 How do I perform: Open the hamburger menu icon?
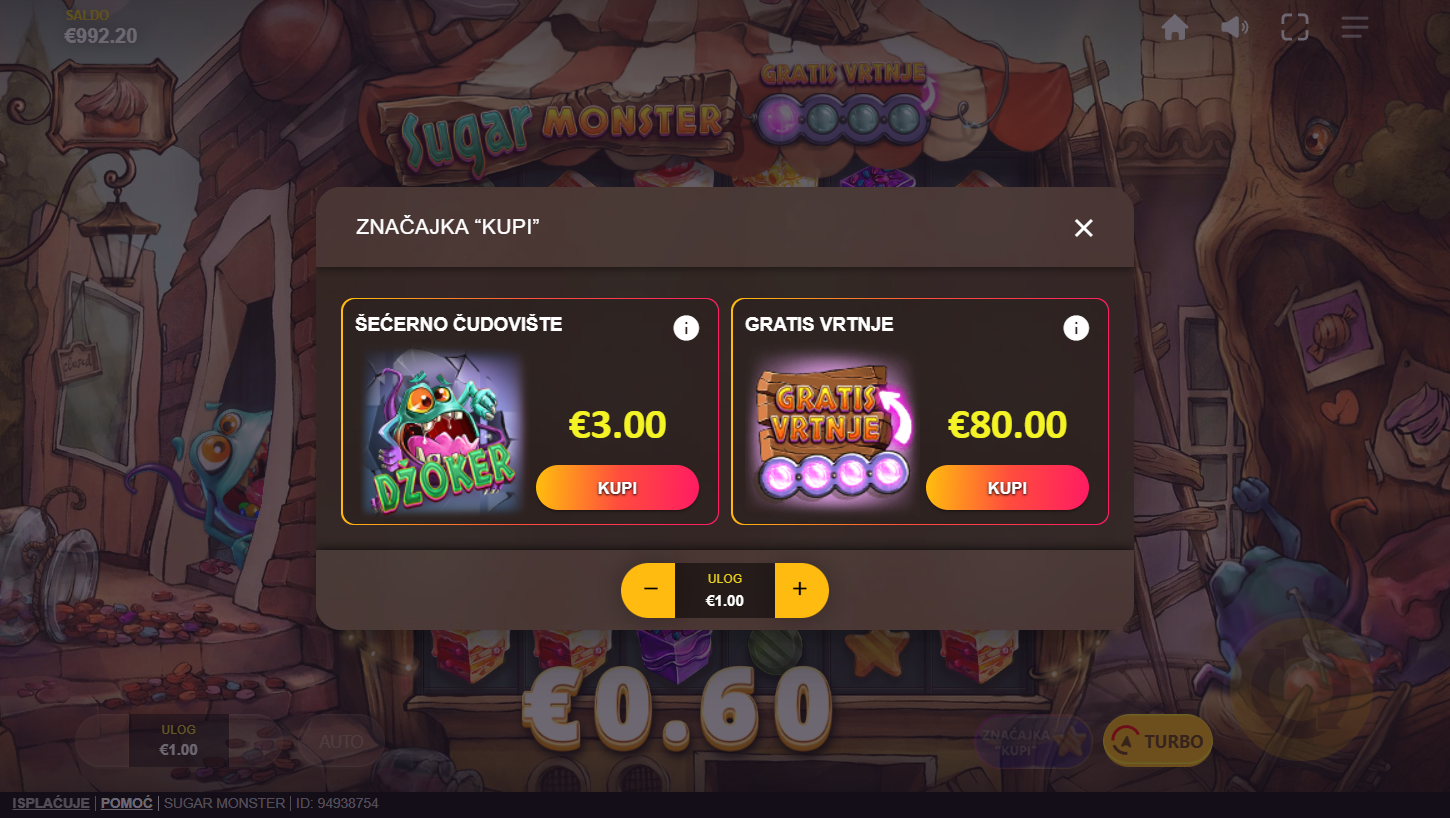click(1355, 27)
